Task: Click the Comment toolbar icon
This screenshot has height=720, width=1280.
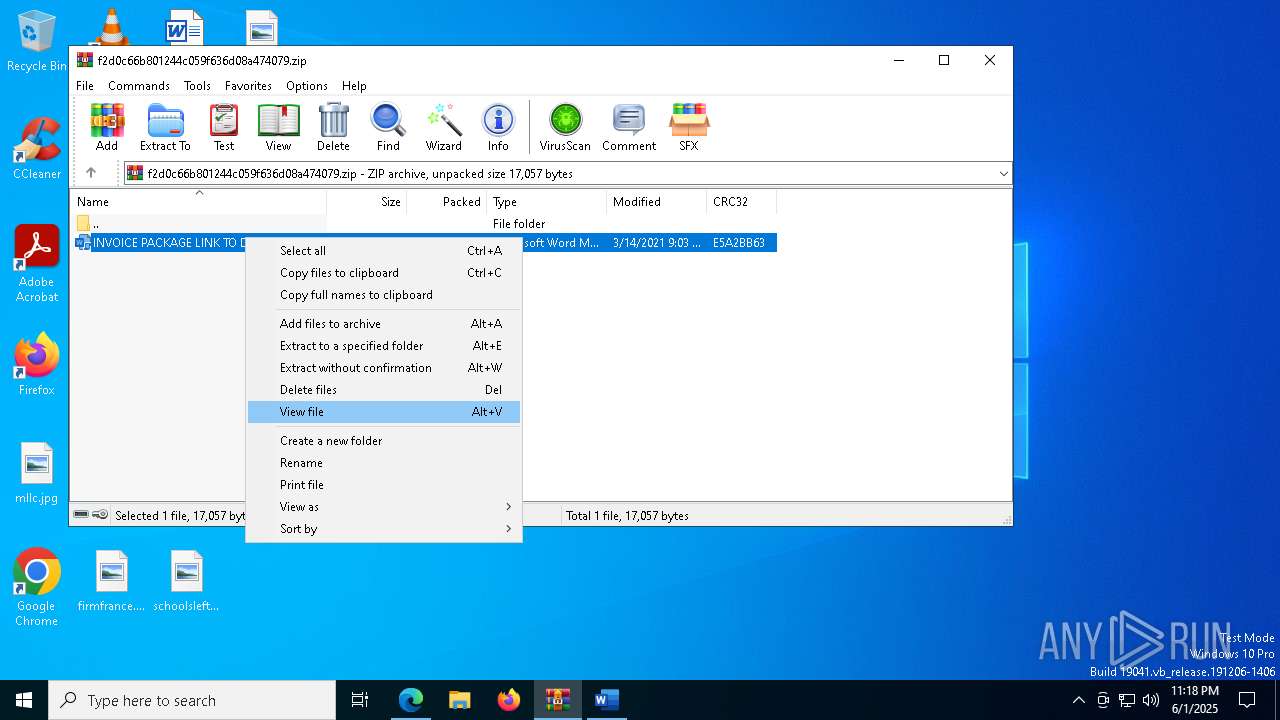Action: tap(629, 127)
